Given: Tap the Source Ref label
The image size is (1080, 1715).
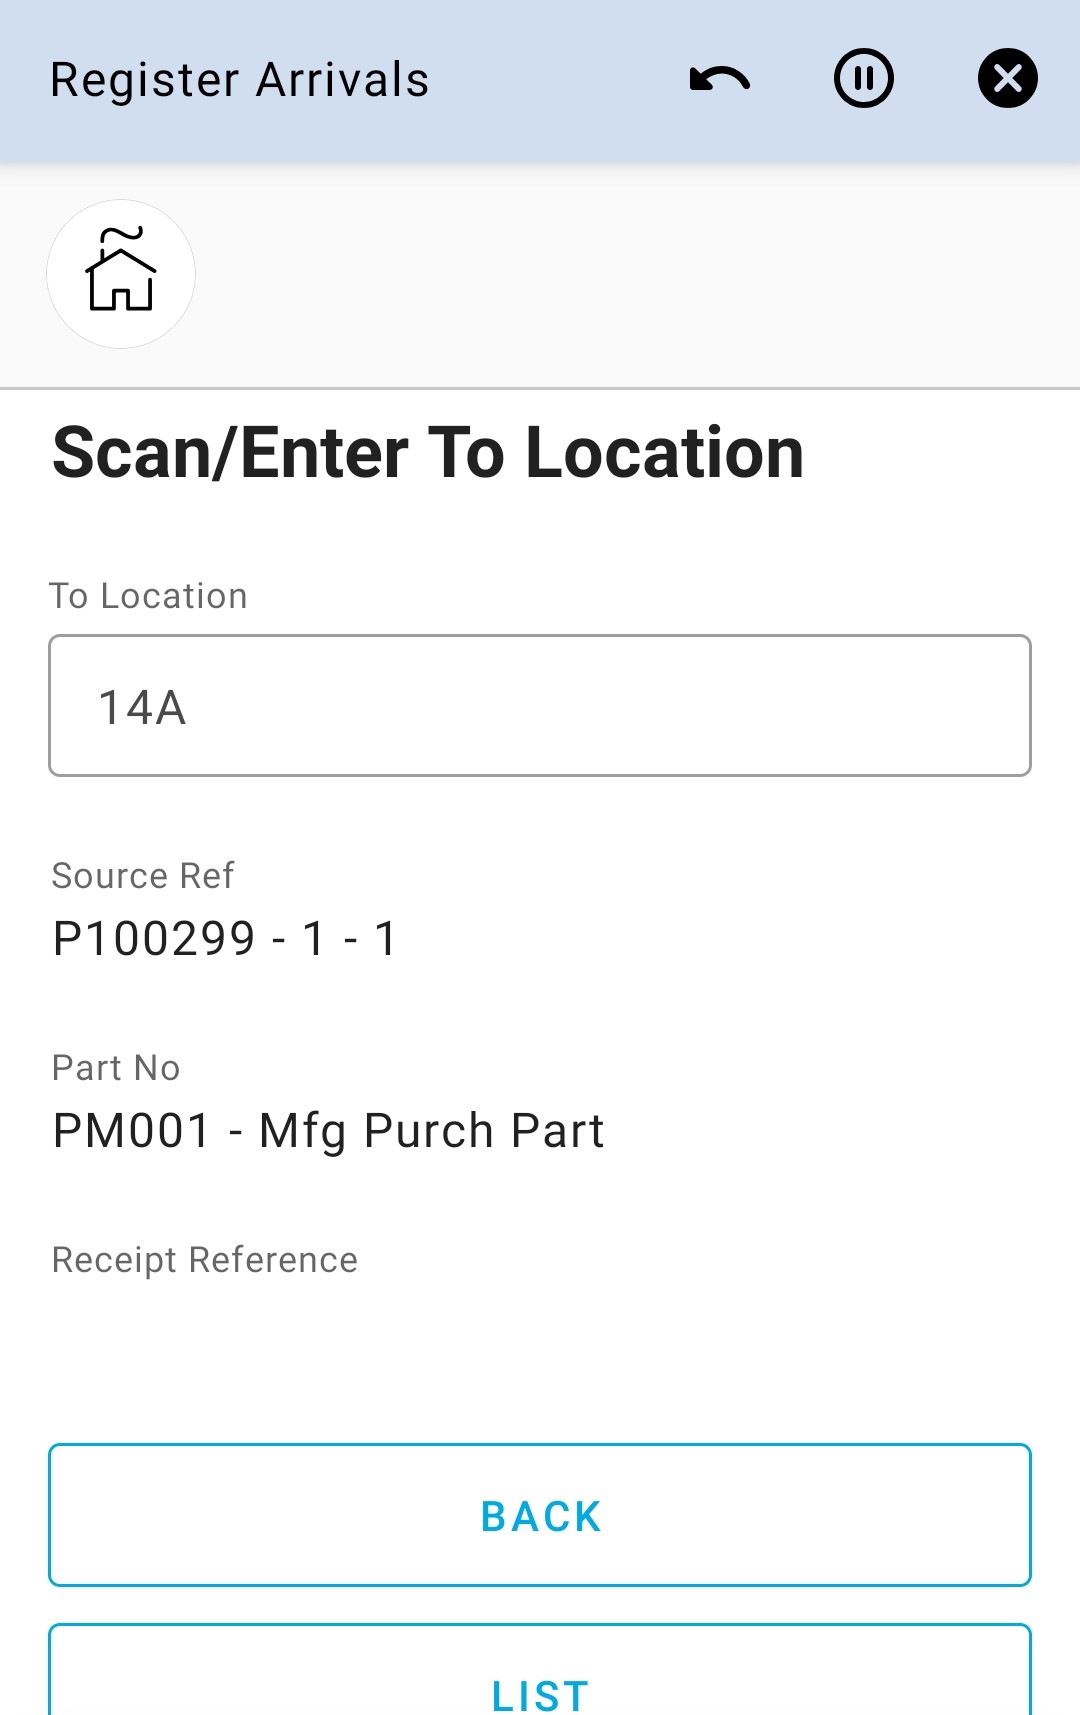Looking at the screenshot, I should click(143, 876).
